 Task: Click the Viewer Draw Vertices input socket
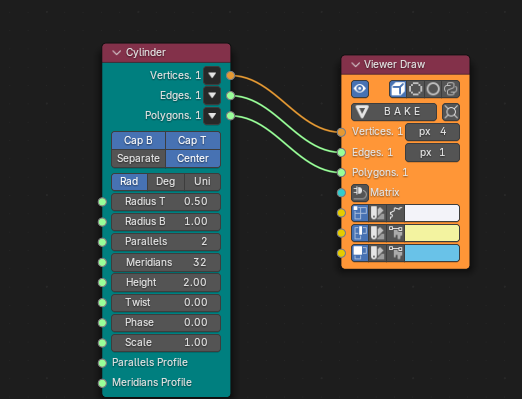(341, 132)
